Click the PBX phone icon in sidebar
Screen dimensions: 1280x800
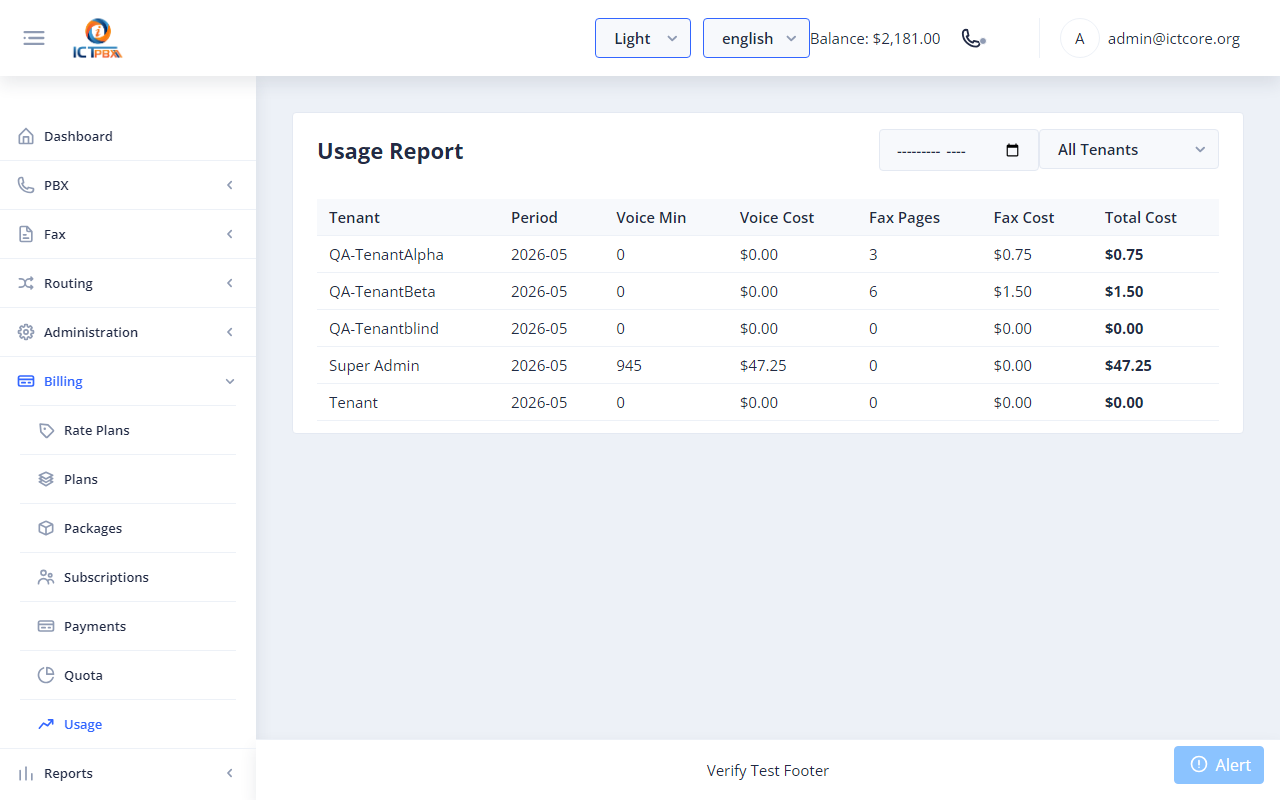26,185
